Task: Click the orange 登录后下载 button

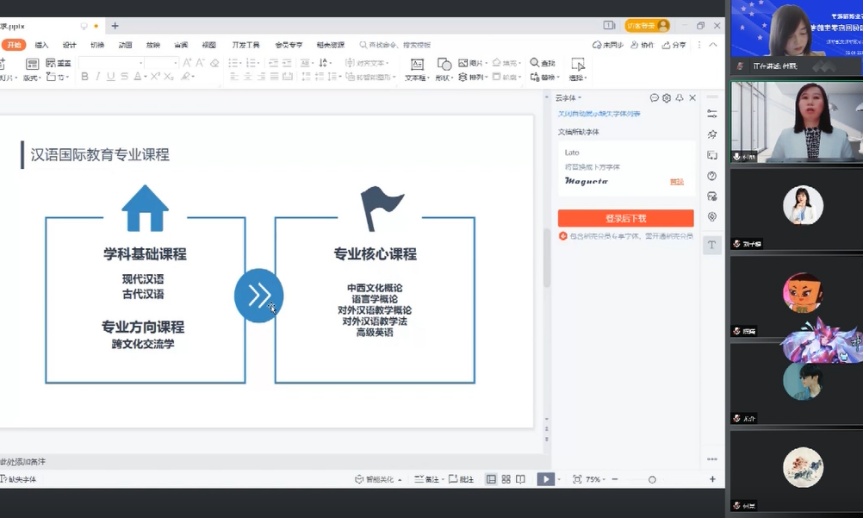Action: click(x=625, y=218)
